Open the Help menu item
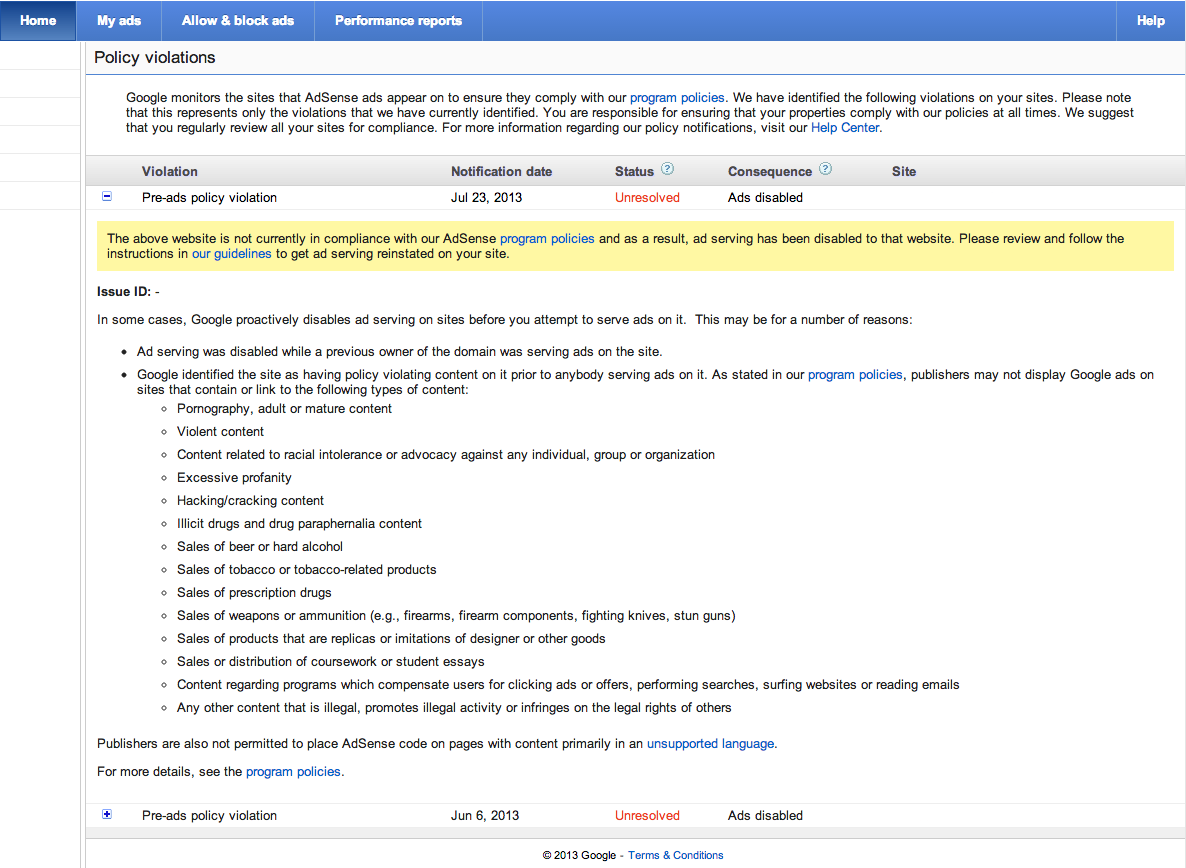 [x=1150, y=20]
